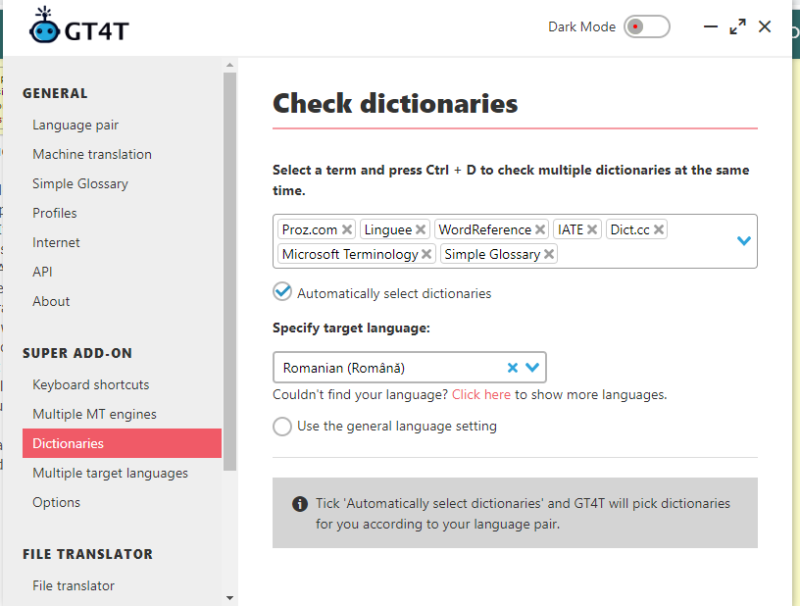Open the API settings page
This screenshot has width=800, height=606.
(42, 272)
